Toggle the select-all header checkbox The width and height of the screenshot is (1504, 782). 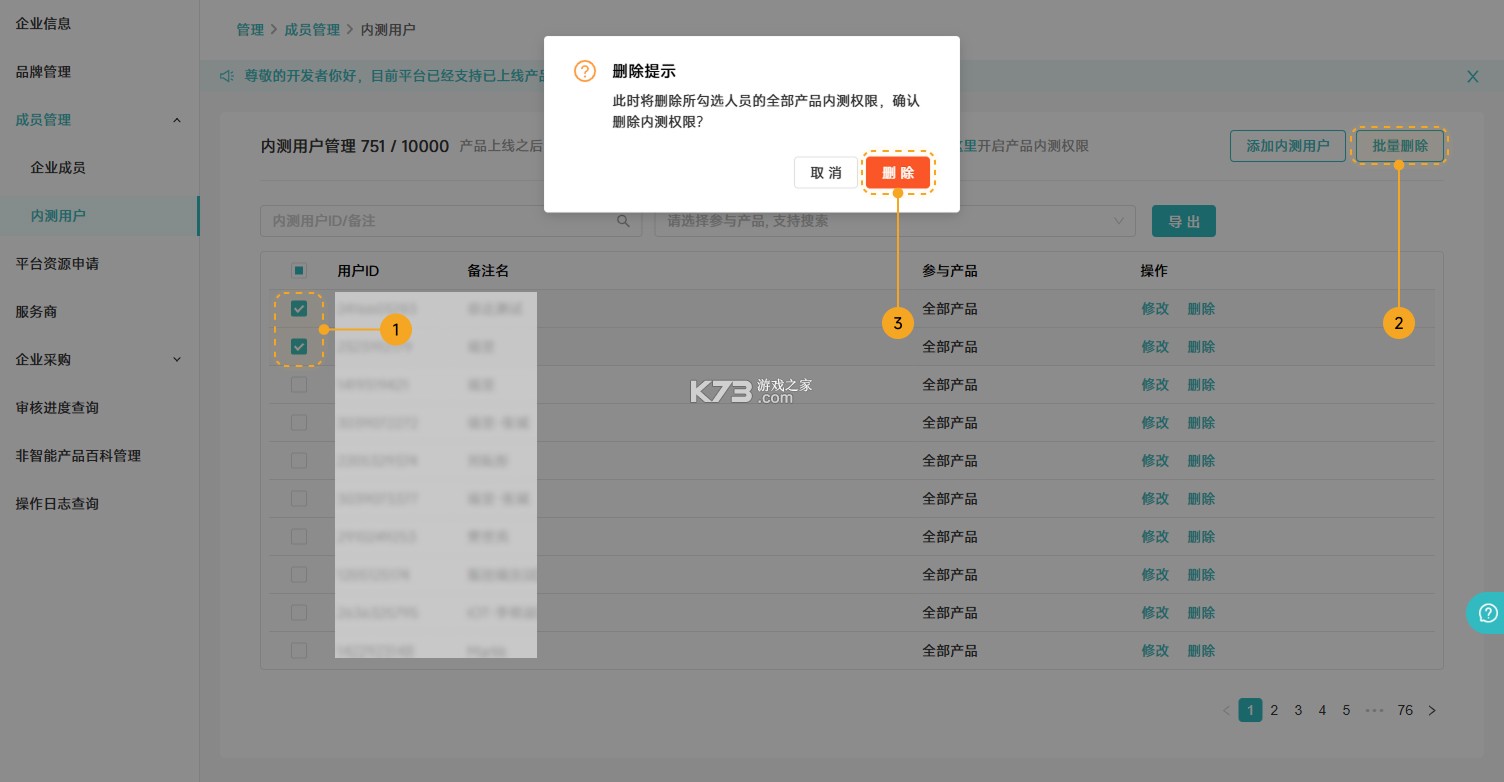pyautogui.click(x=299, y=270)
